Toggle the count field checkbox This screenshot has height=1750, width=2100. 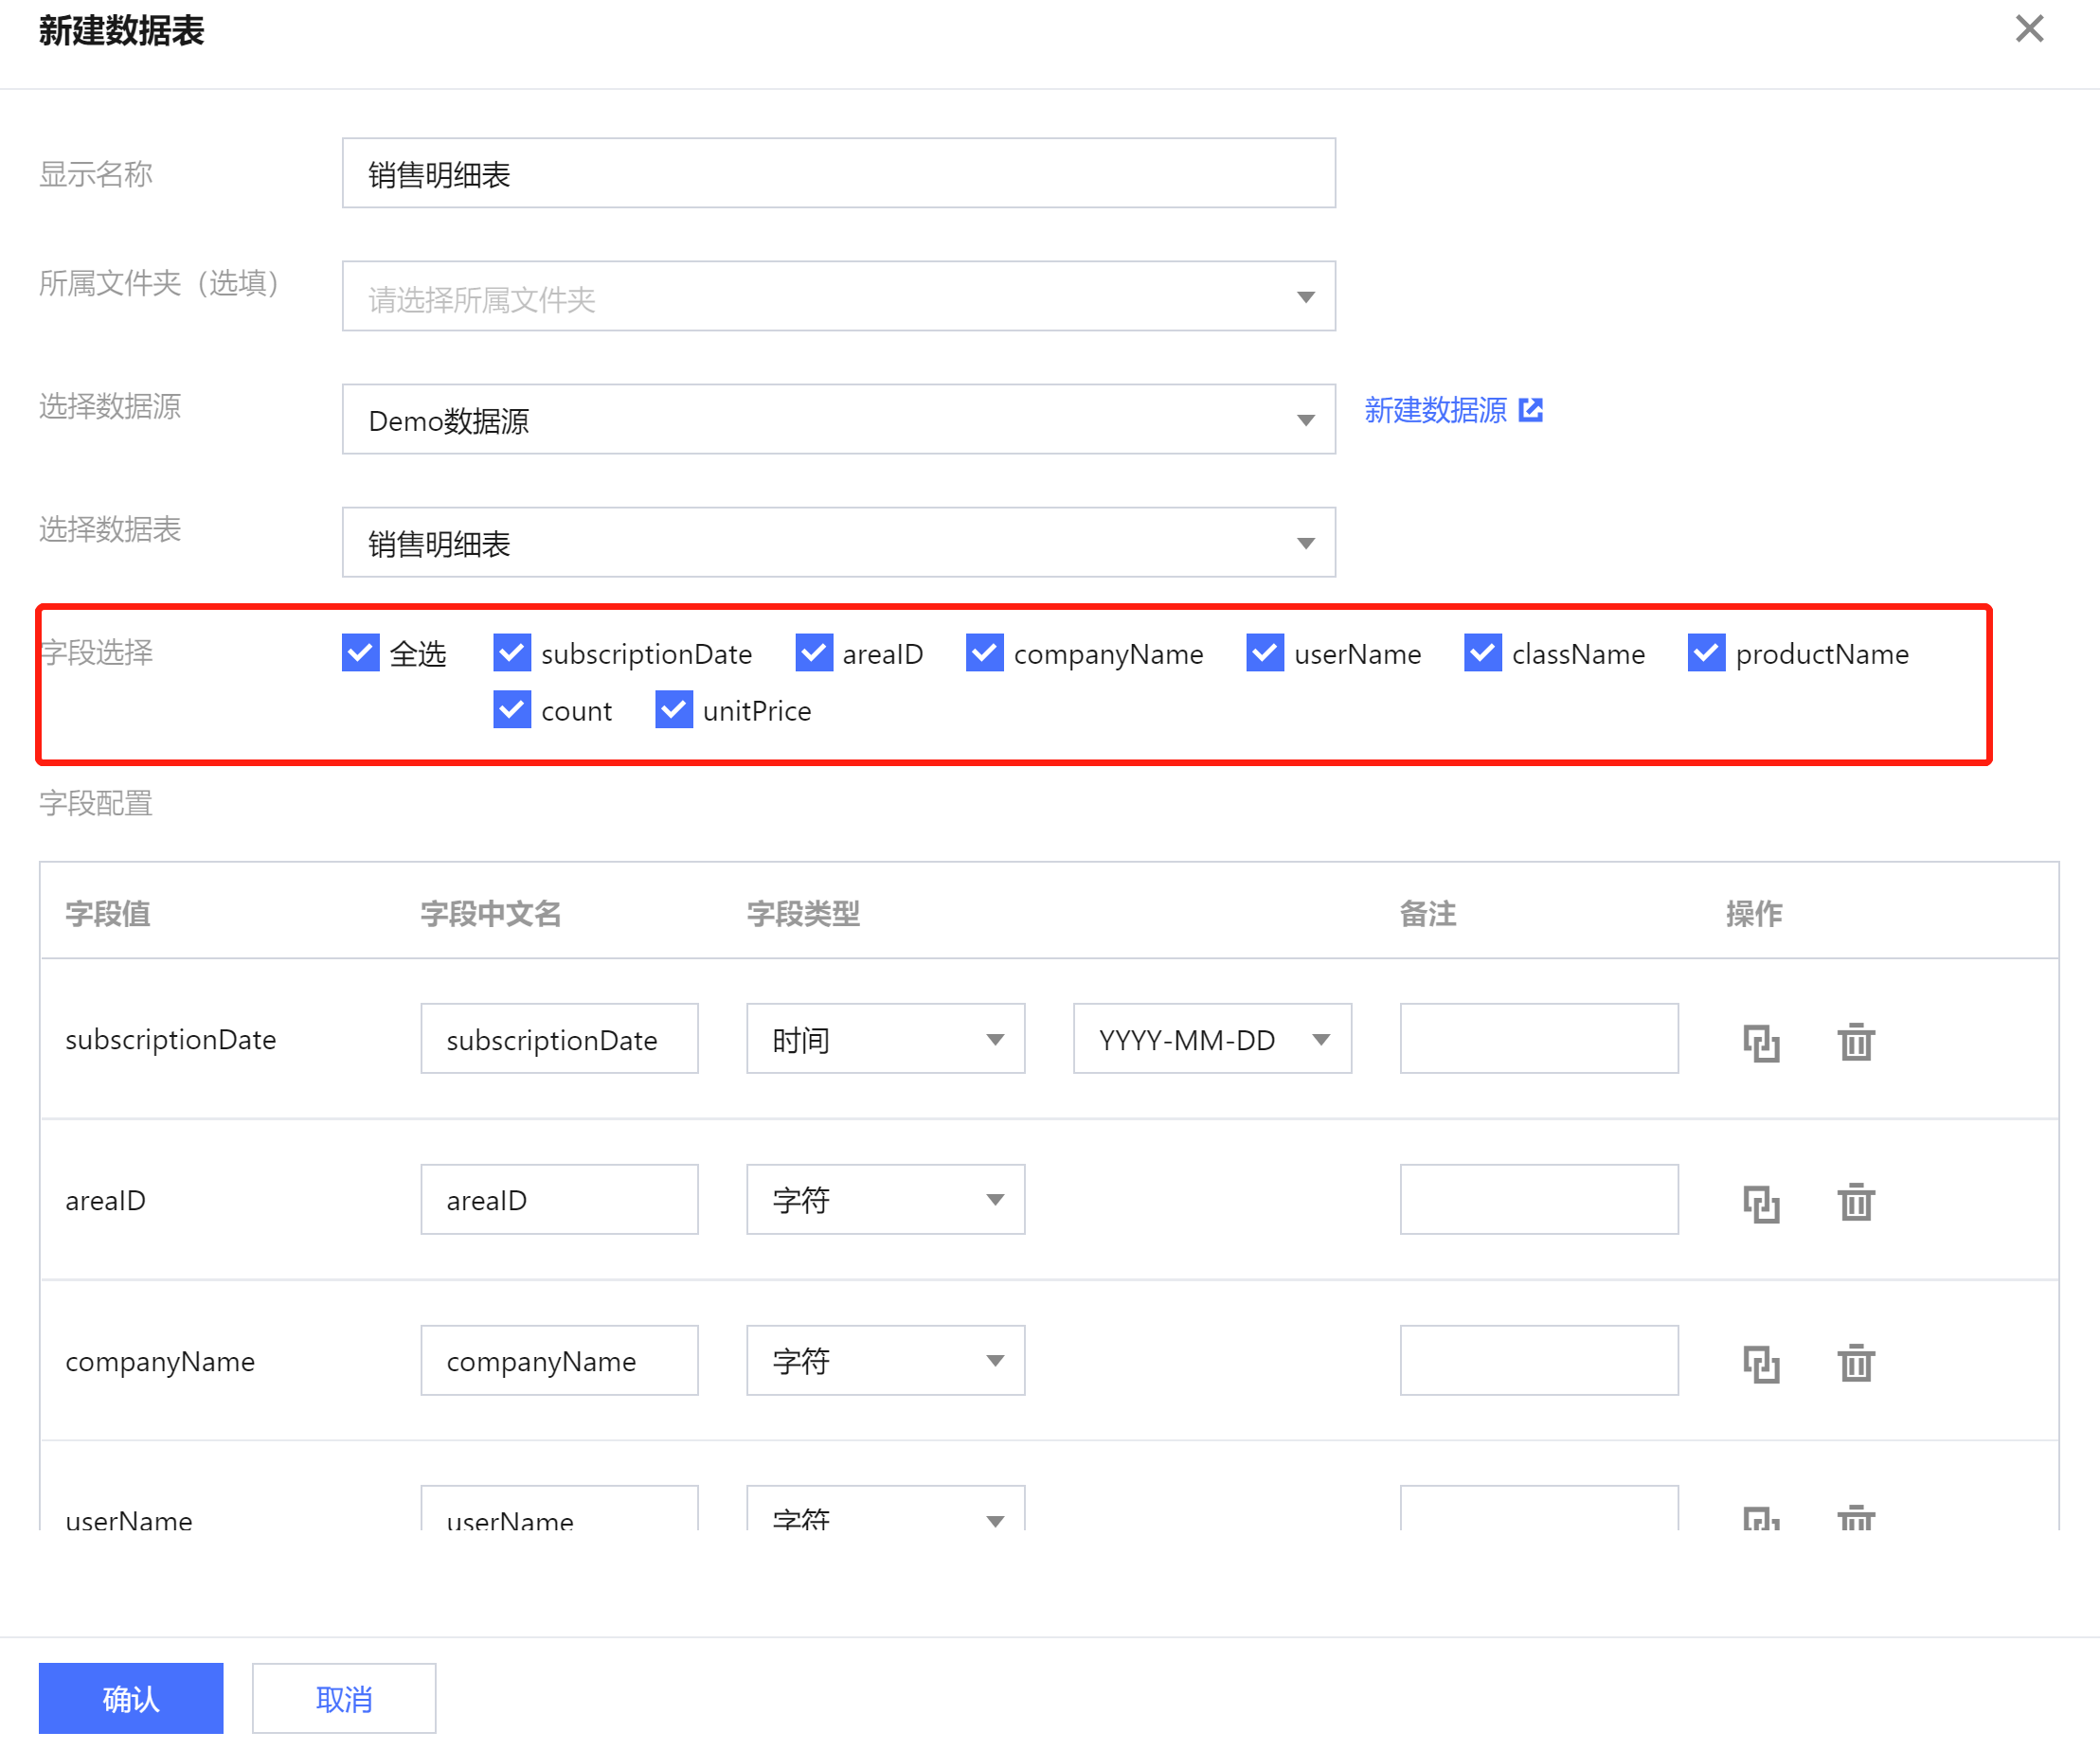click(512, 710)
